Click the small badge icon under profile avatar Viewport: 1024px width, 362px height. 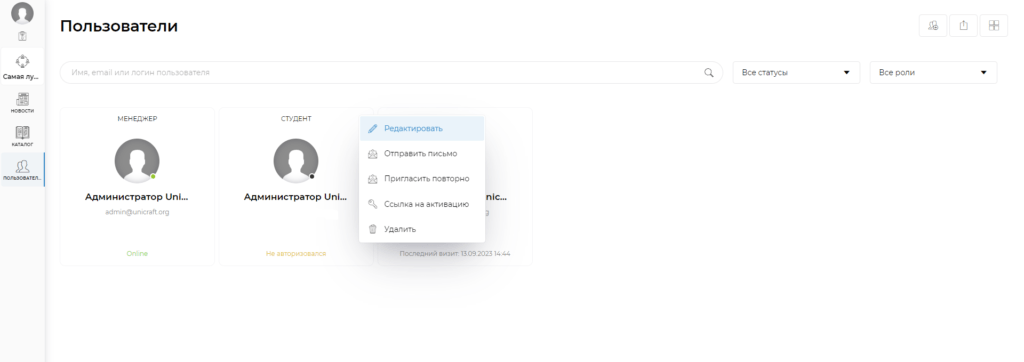click(22, 36)
